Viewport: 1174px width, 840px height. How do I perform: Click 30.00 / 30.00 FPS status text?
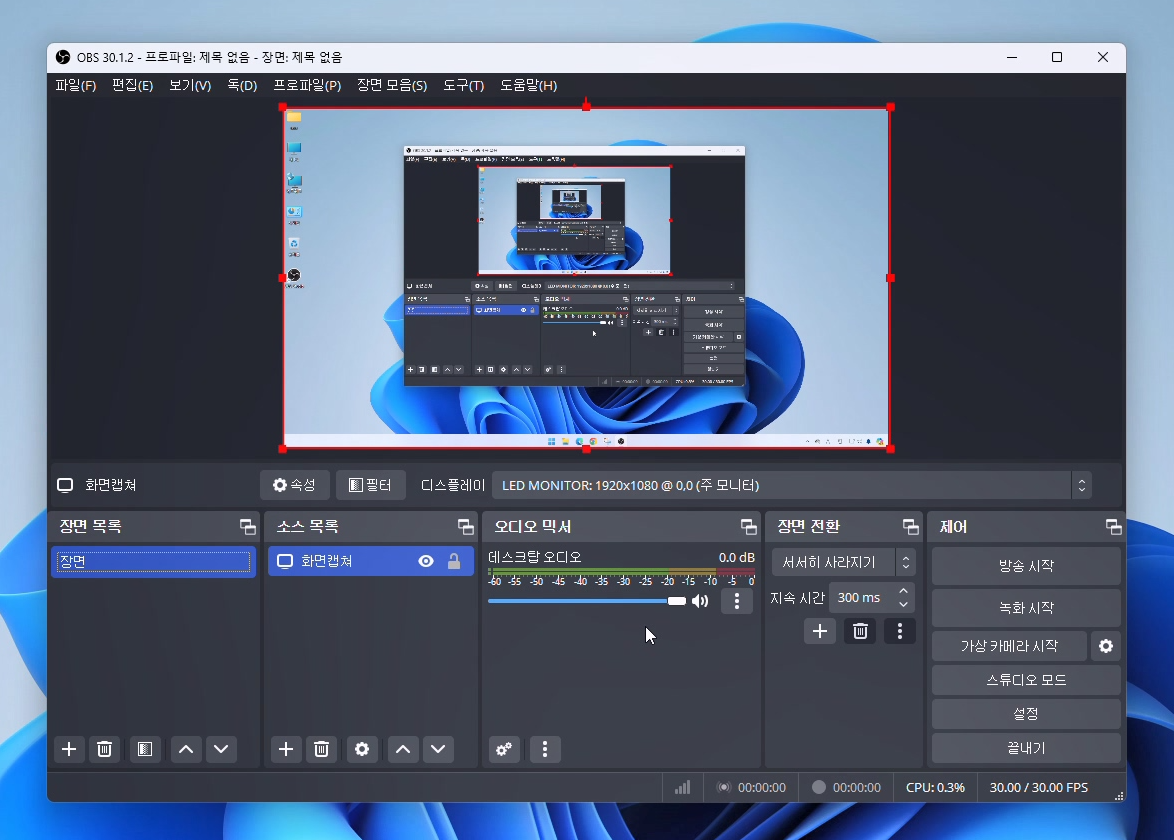click(1038, 788)
